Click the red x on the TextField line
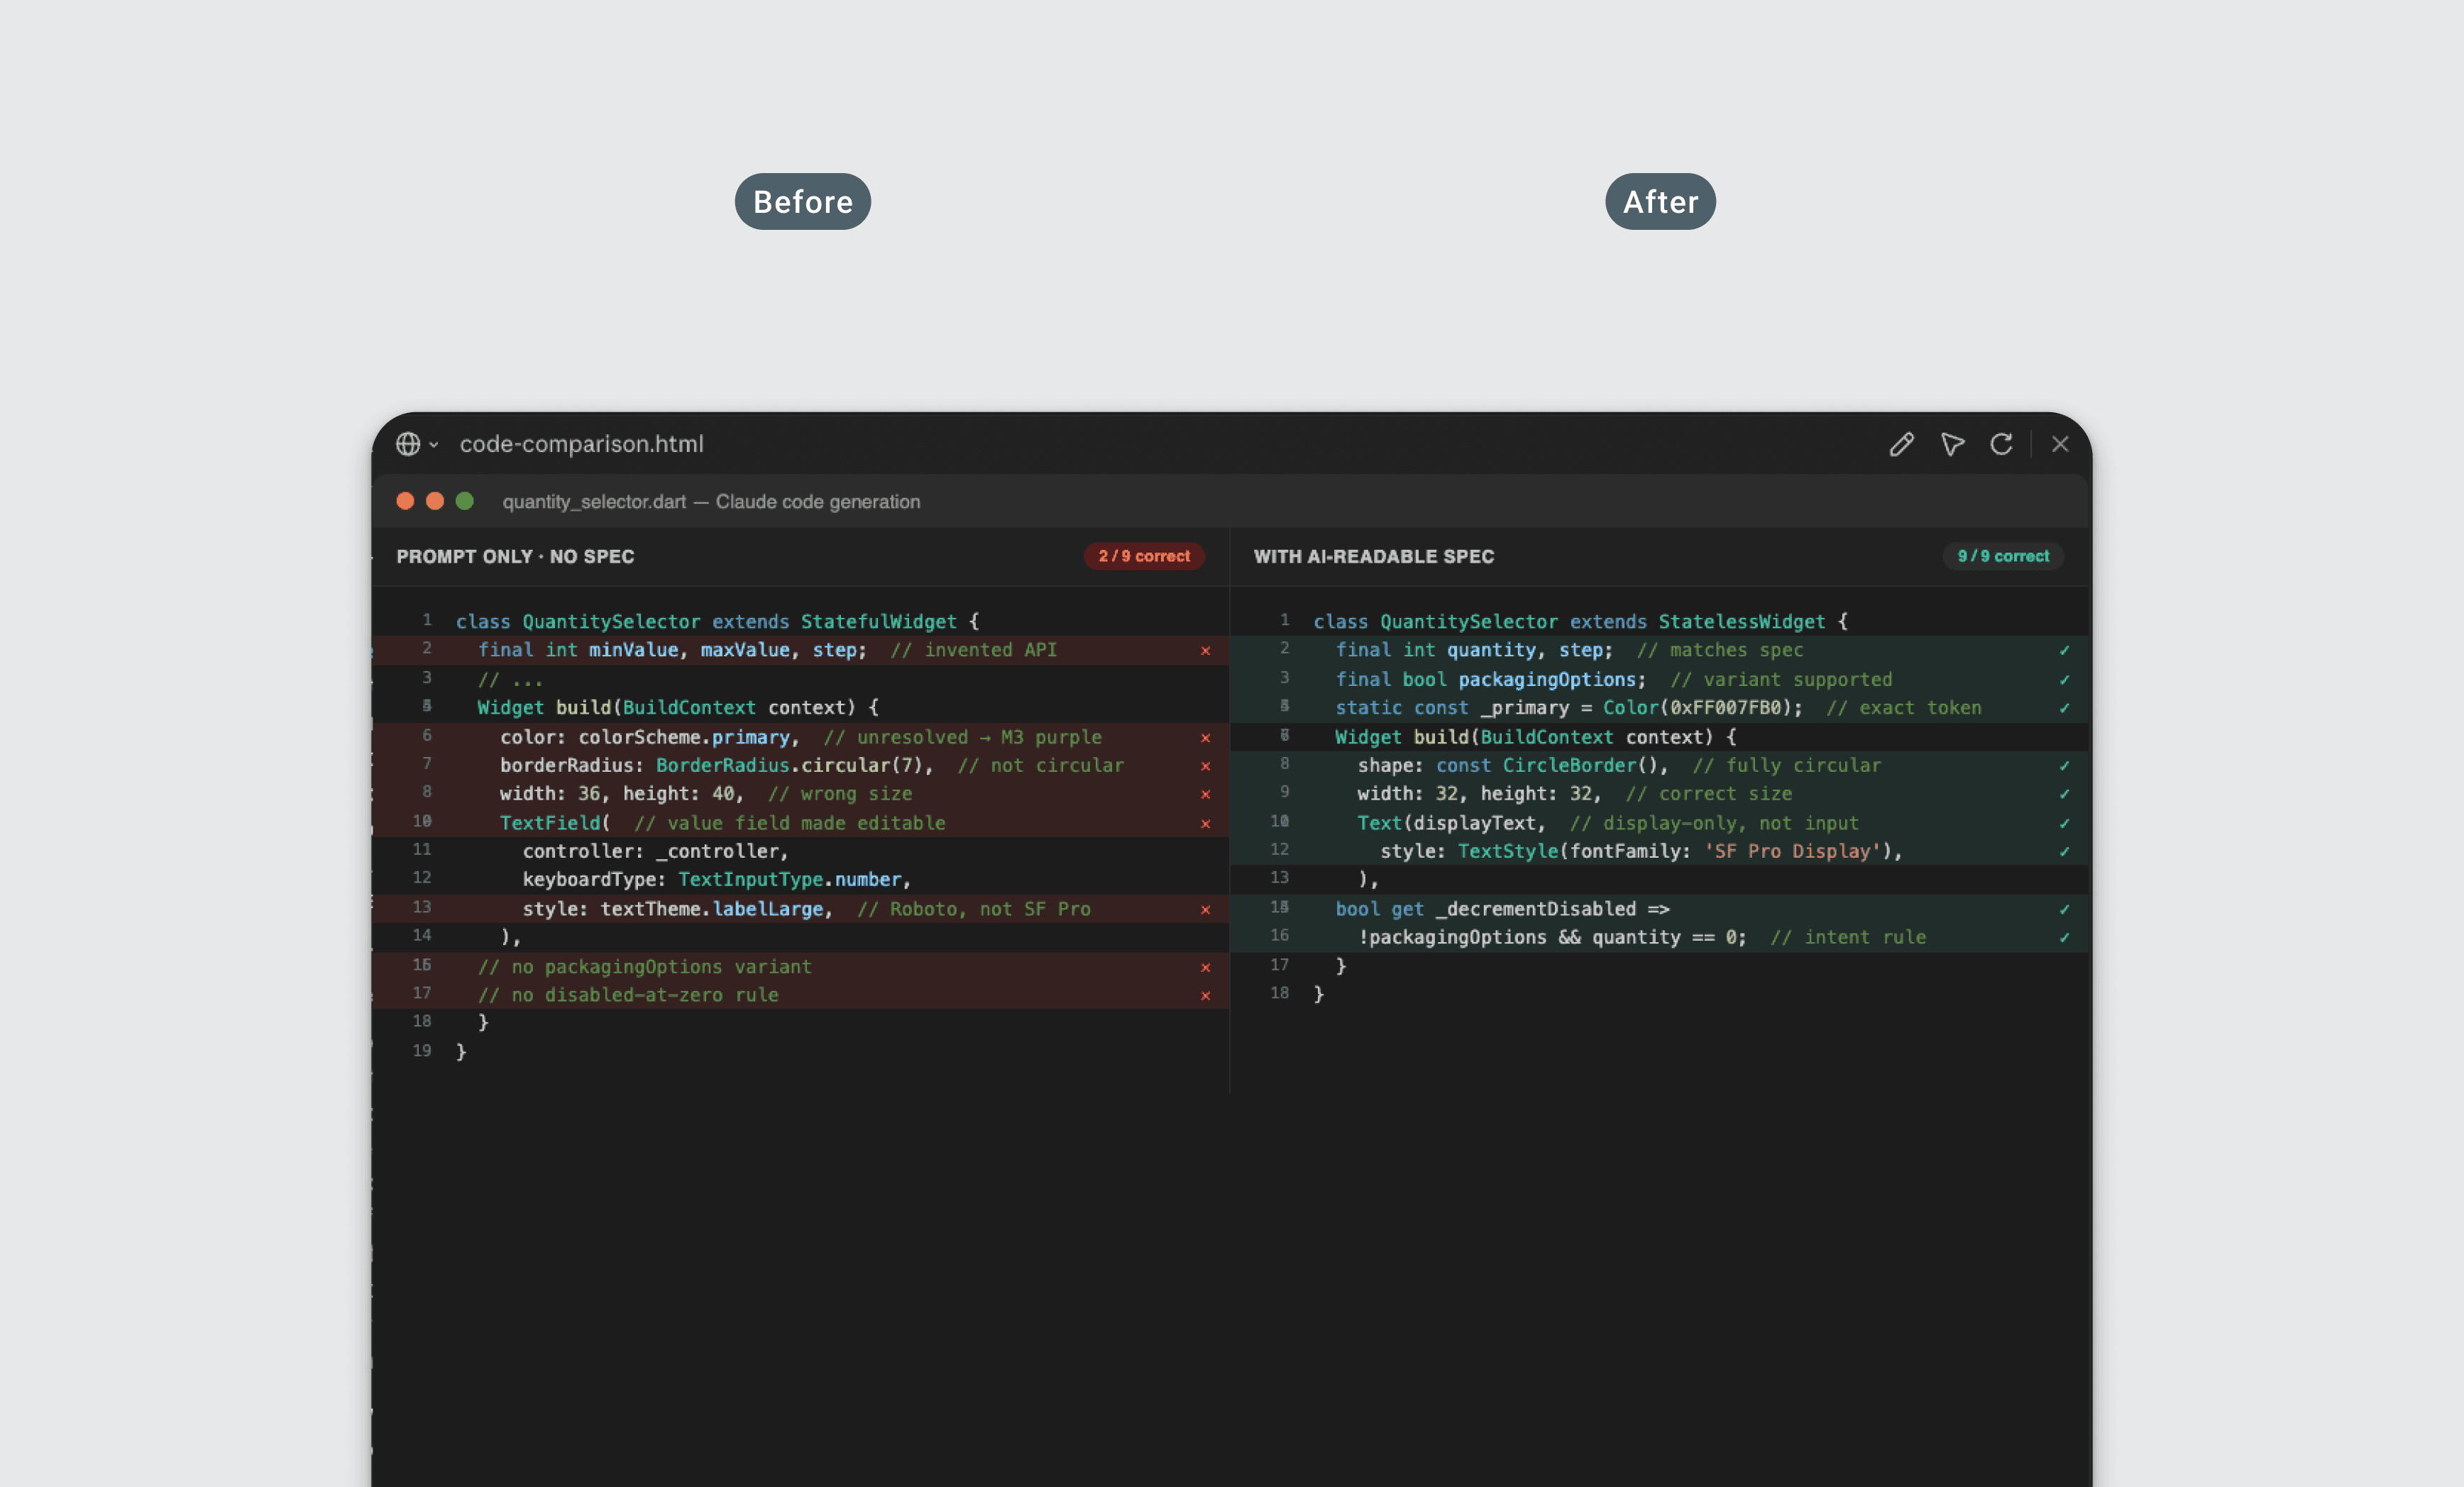 (x=1206, y=824)
